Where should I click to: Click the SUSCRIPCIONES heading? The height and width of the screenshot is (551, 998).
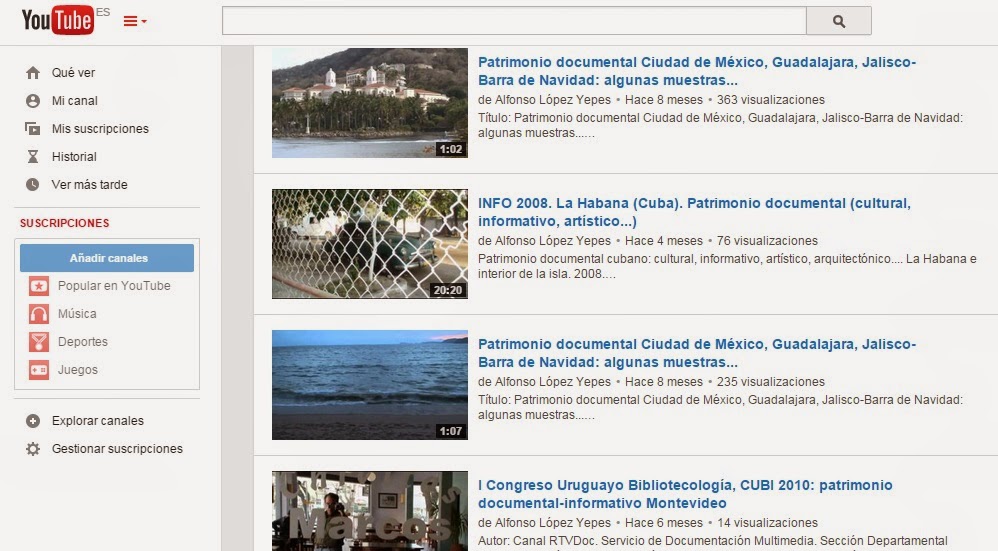tap(64, 223)
